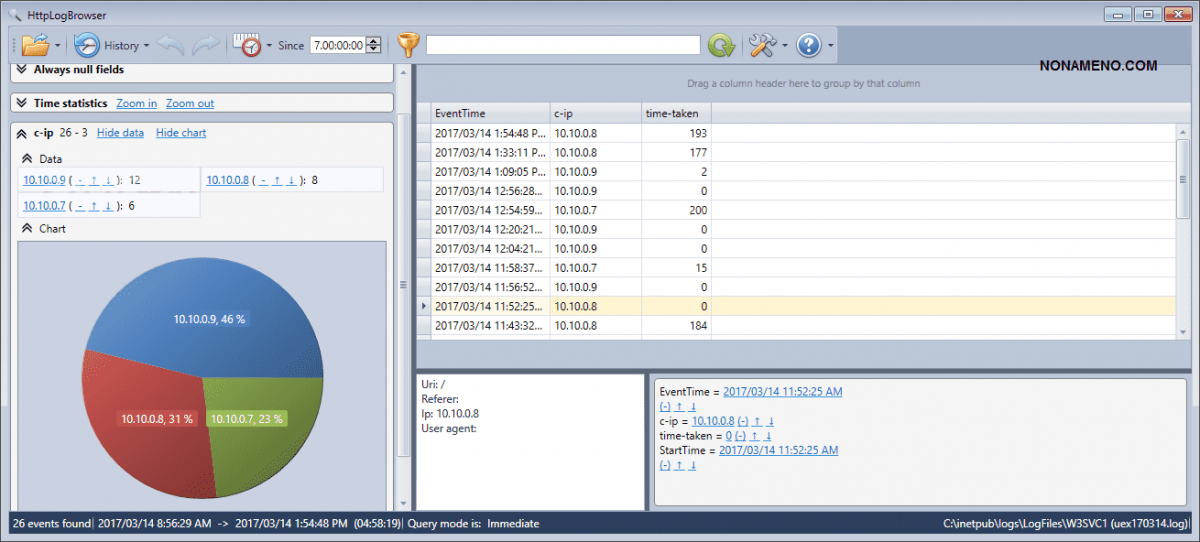Click the time range clock icon
The height and width of the screenshot is (542, 1200).
(245, 45)
